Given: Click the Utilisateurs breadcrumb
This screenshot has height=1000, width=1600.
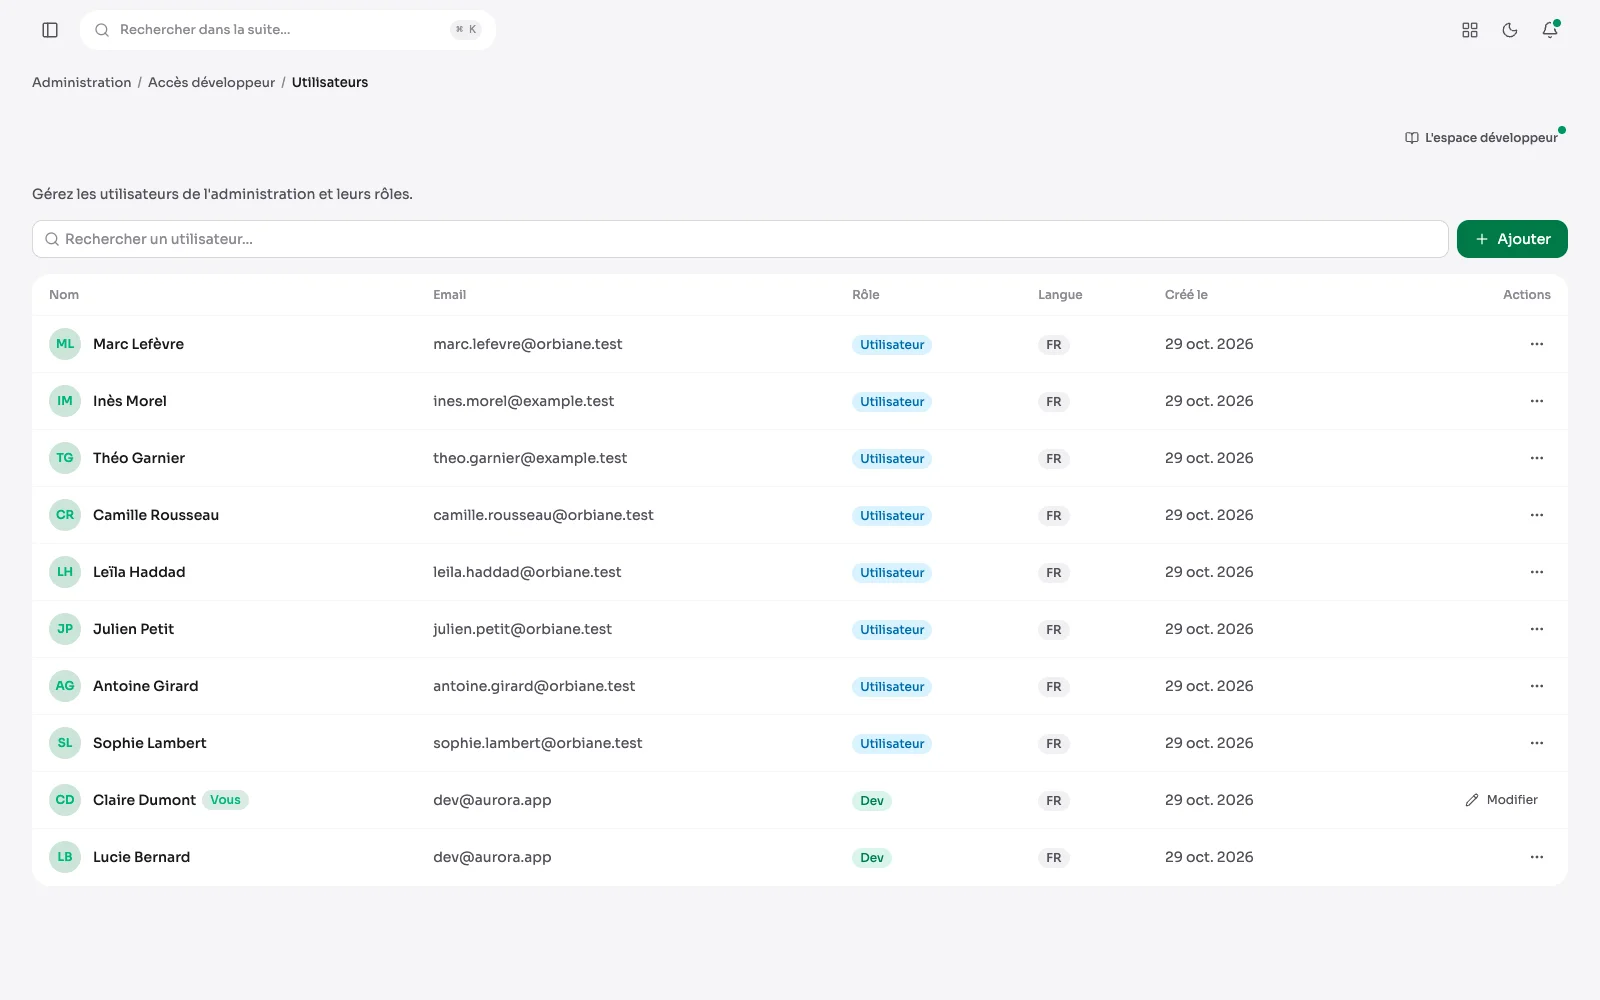Looking at the screenshot, I should coord(330,82).
